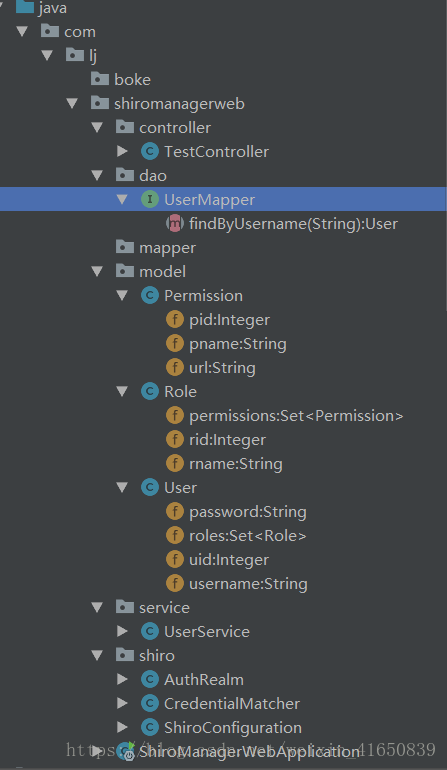
Task: Click the findByUsername method icon
Action: (175, 223)
